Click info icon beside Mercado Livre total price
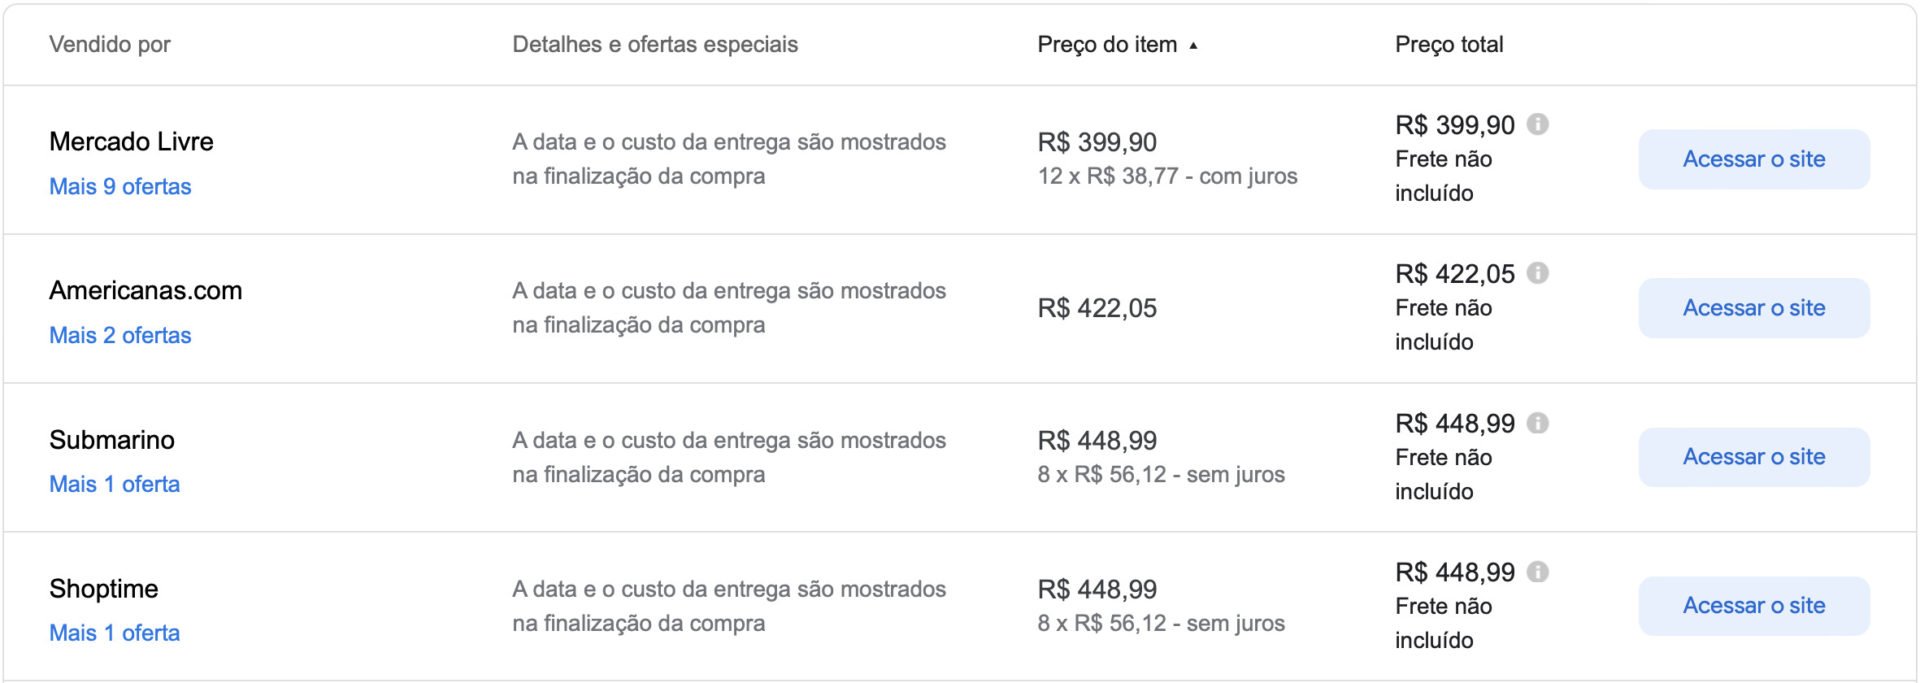This screenshot has height=683, width=1920. (x=1538, y=124)
